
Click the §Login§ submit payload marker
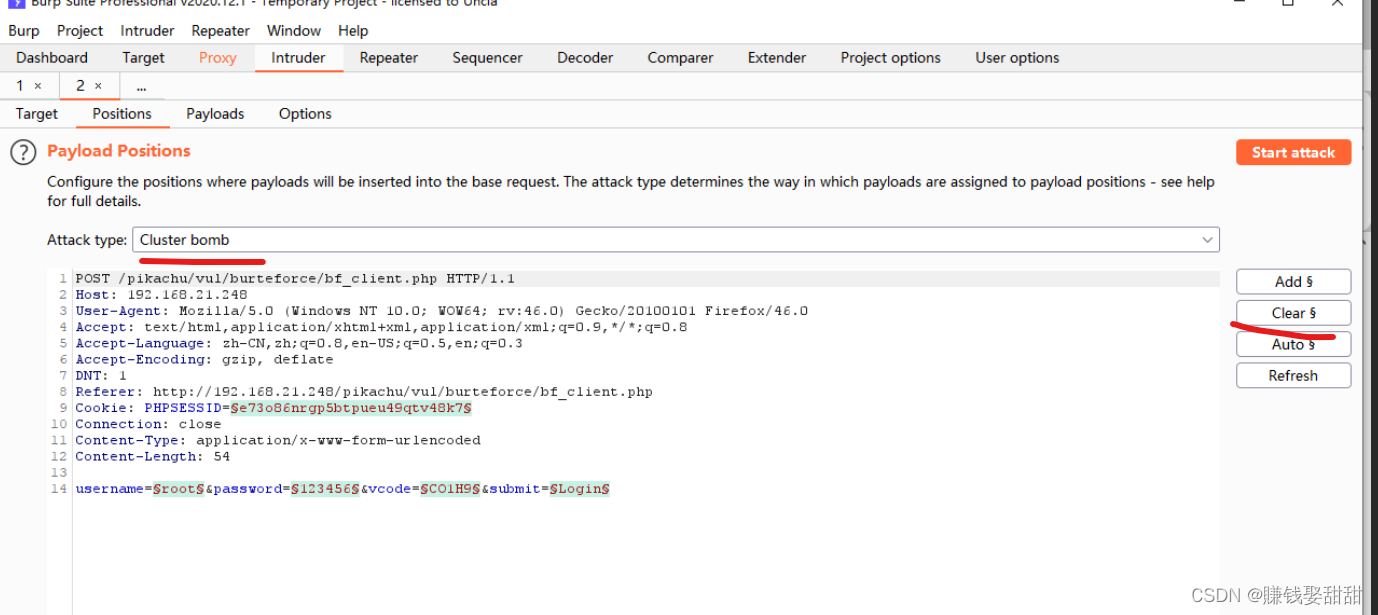click(580, 489)
